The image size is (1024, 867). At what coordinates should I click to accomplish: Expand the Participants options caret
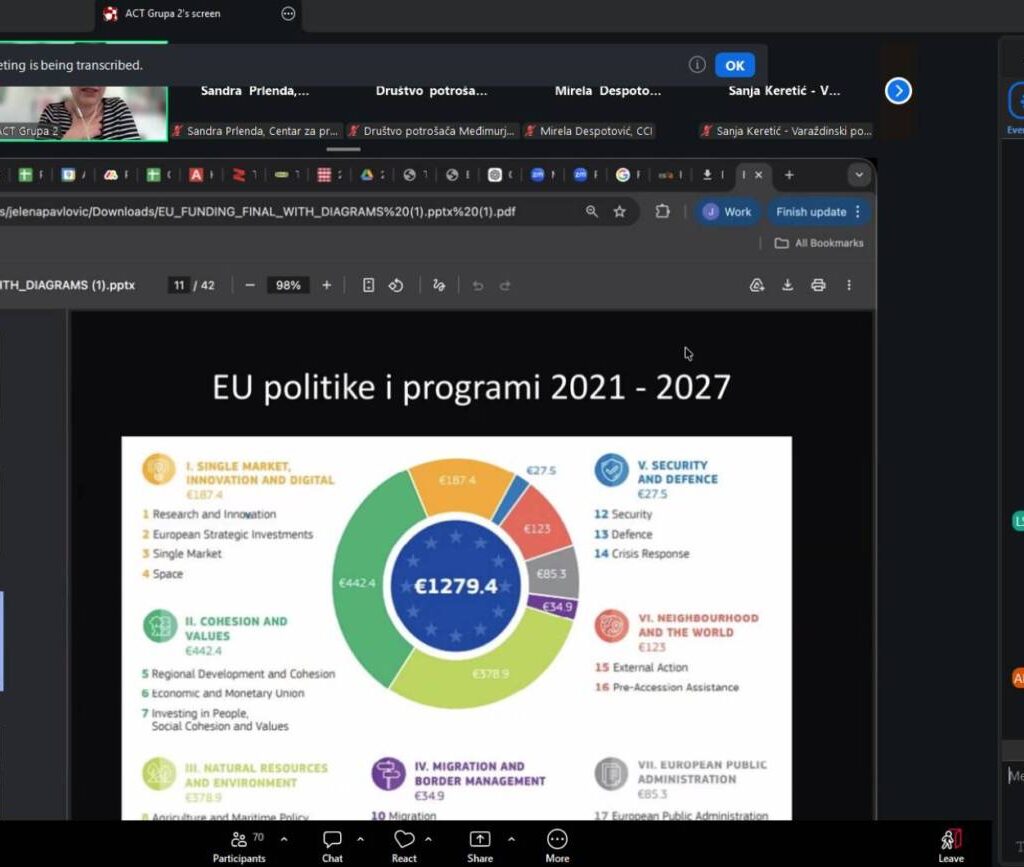coord(284,839)
